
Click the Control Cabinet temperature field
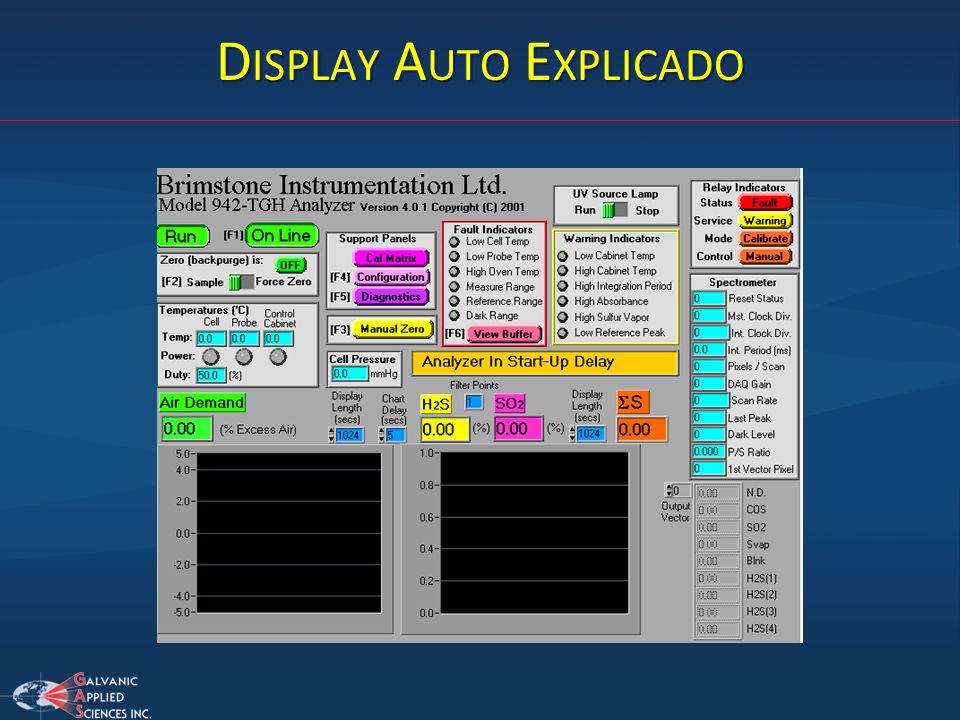tap(279, 339)
